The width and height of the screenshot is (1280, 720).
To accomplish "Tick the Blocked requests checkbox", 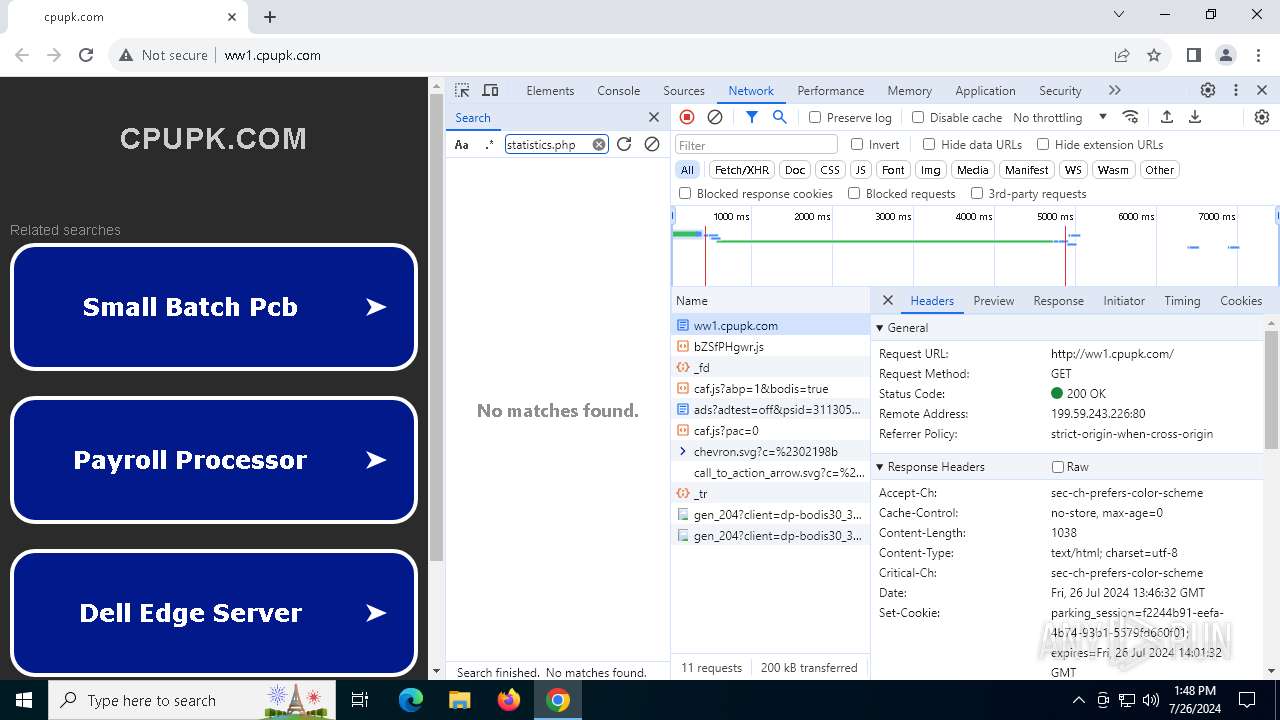I will pos(854,193).
